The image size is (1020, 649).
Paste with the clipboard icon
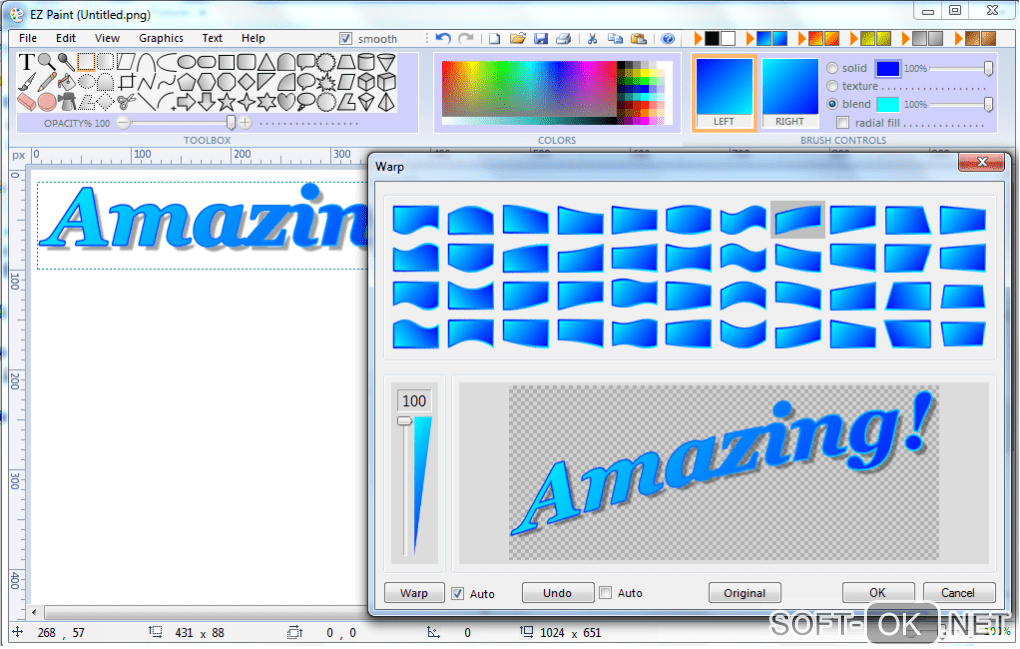639,38
